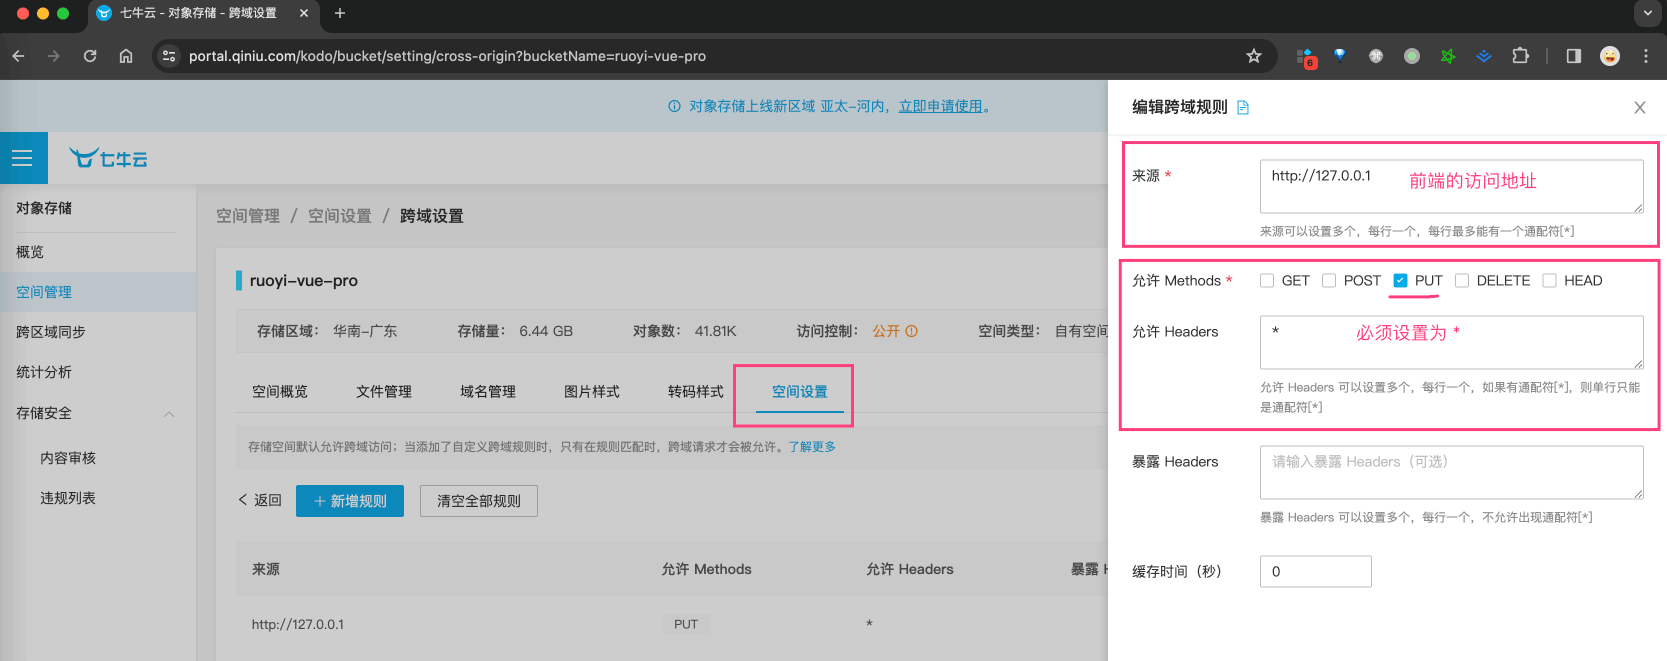
Task: Click the 缓存时间 input field
Action: coord(1315,572)
